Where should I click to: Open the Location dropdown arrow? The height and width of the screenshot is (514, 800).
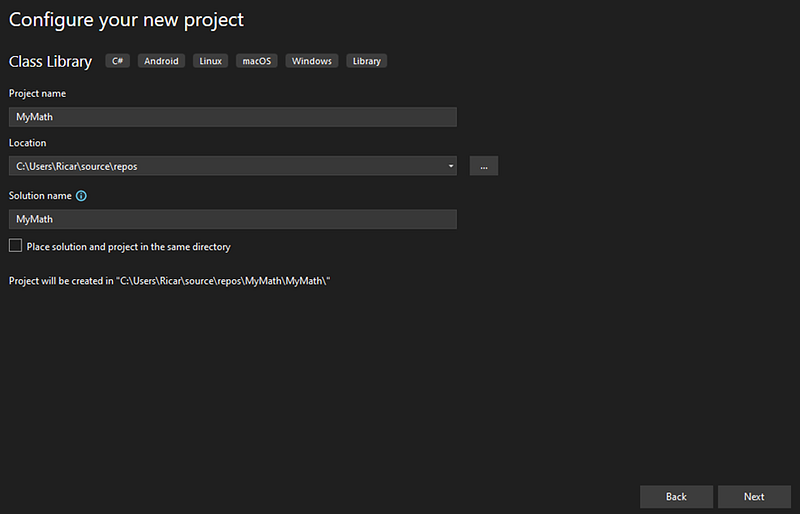(451, 166)
